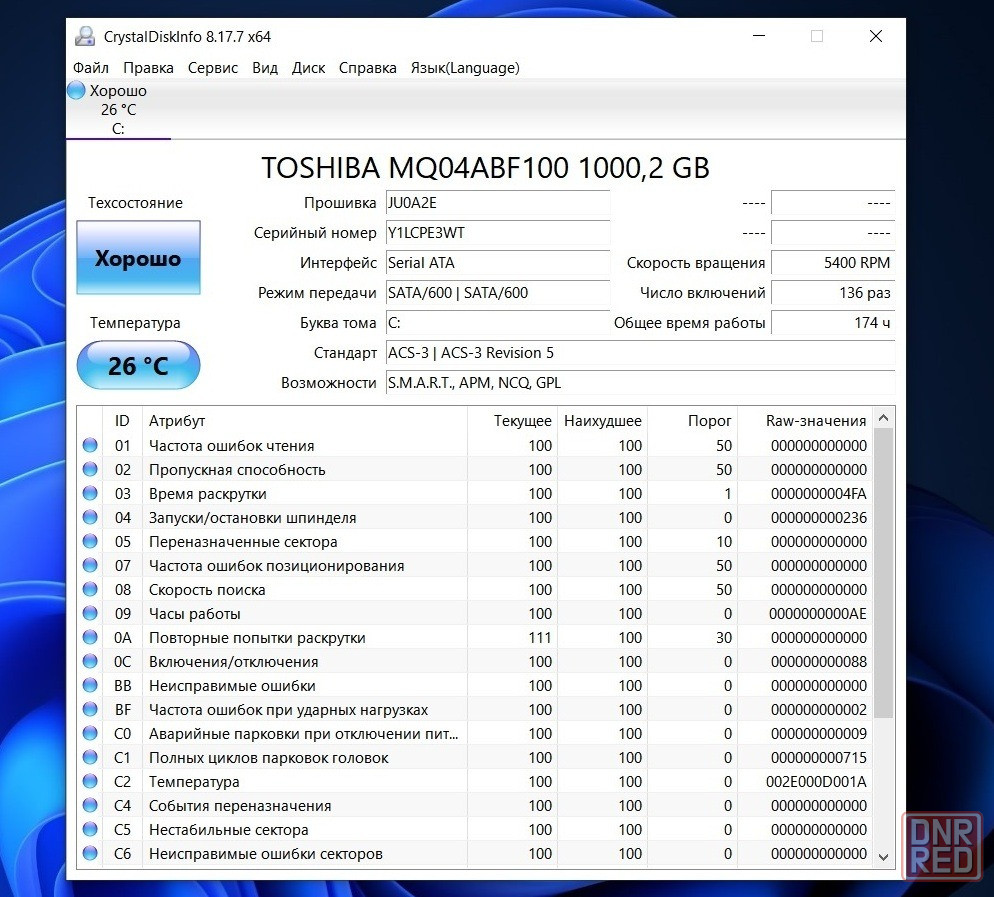Click status orb of attribute C0 row

click(x=90, y=733)
